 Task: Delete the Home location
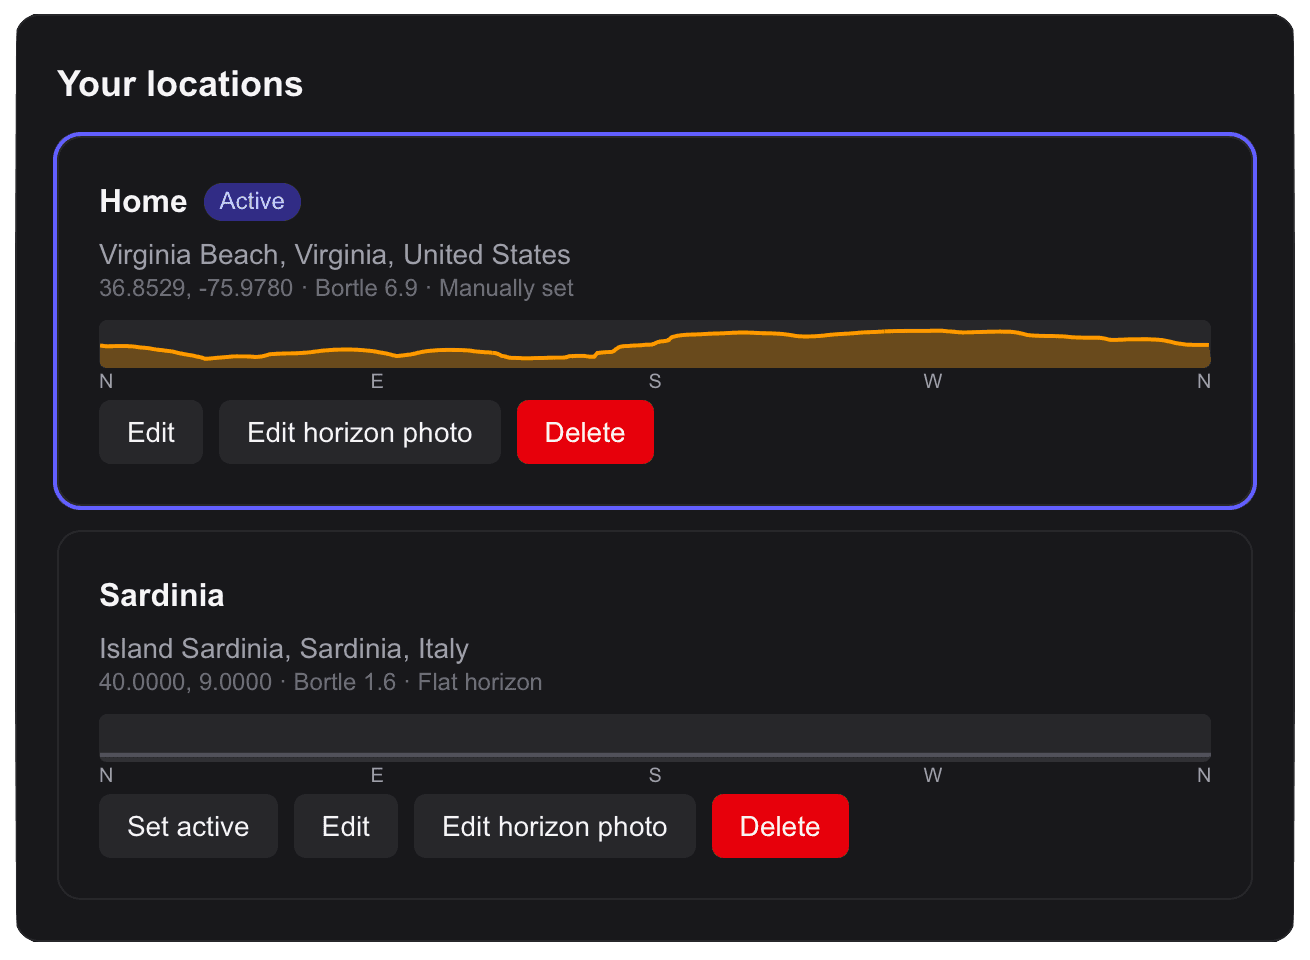[585, 432]
